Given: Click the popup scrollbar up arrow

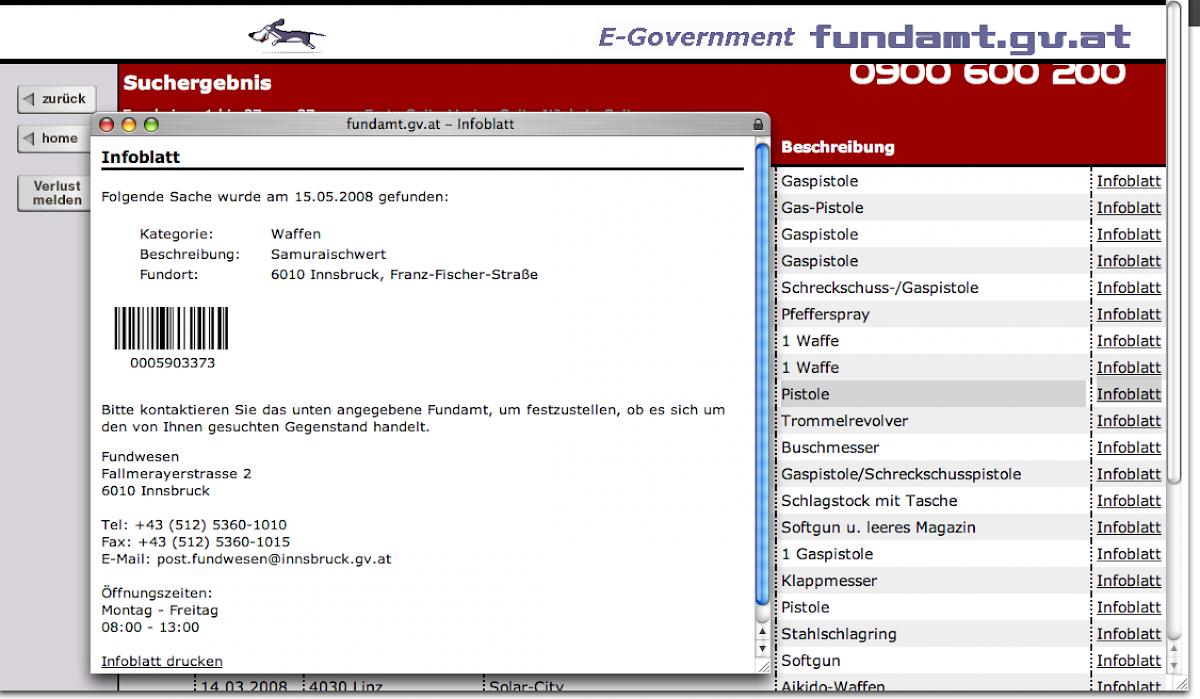Looking at the screenshot, I should (763, 632).
